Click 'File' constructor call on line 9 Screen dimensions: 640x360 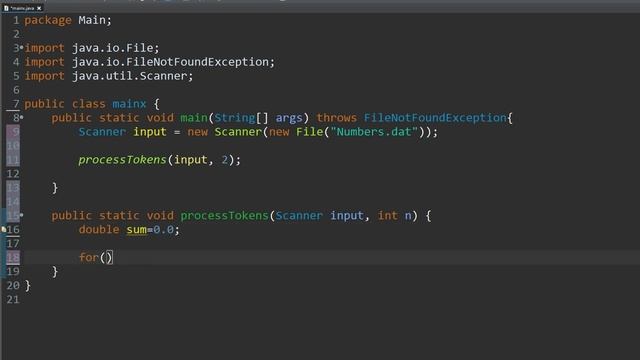tap(309, 131)
